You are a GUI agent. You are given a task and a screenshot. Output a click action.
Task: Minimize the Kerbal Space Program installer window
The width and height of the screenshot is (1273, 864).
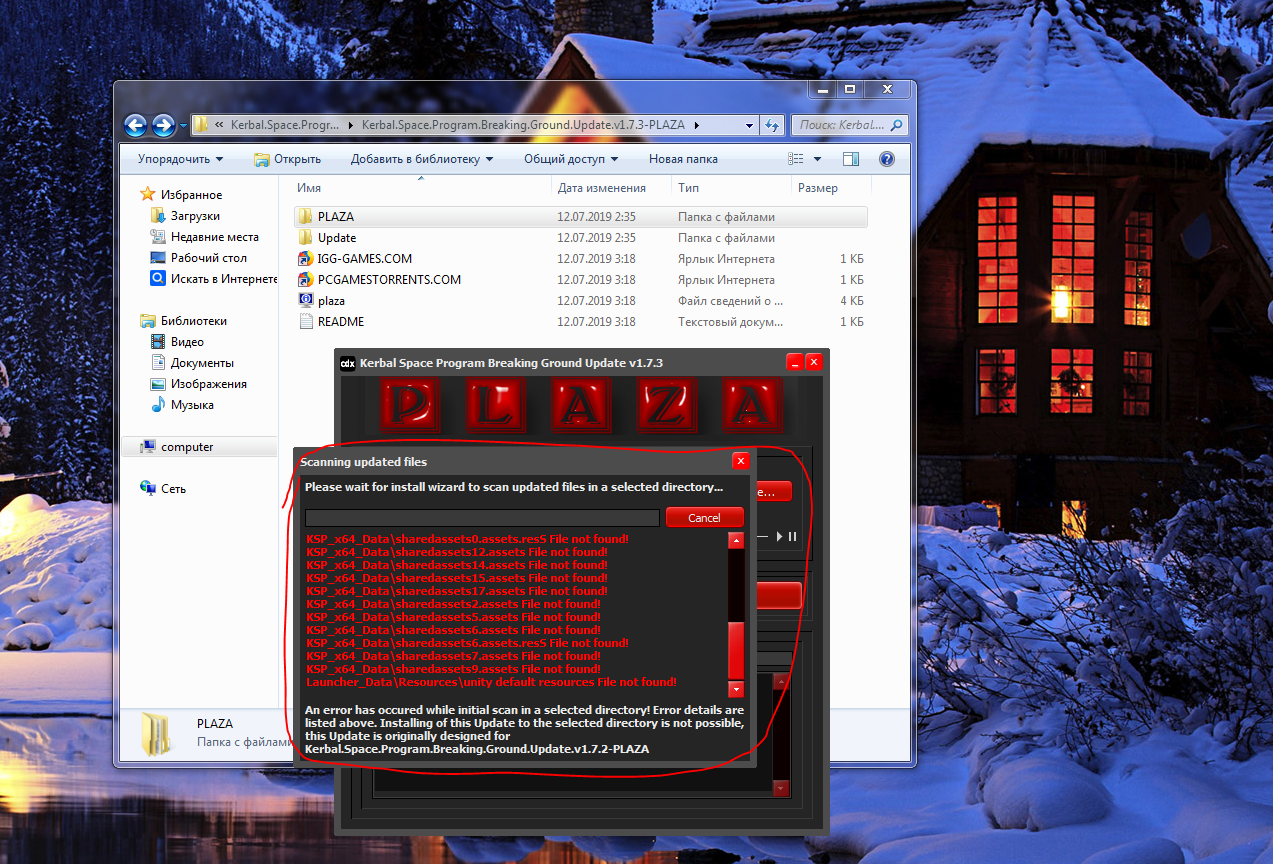click(x=795, y=362)
